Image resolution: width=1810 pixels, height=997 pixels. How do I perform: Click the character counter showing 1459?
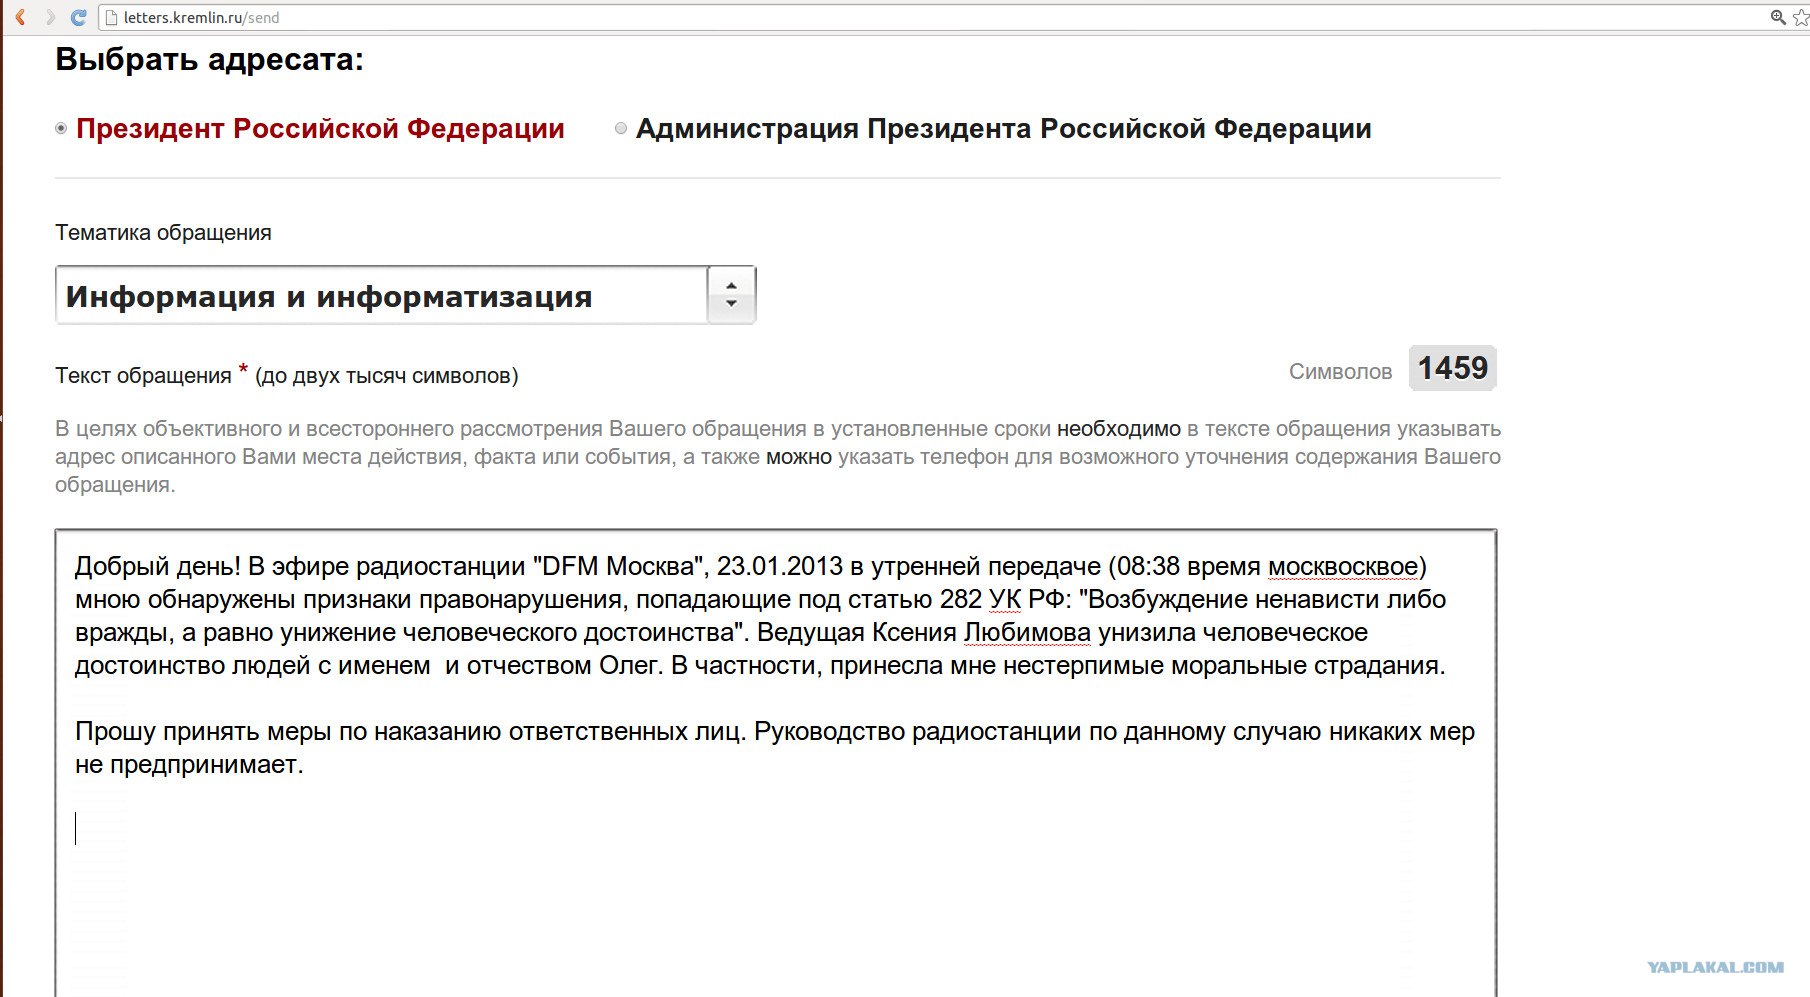pyautogui.click(x=1452, y=368)
